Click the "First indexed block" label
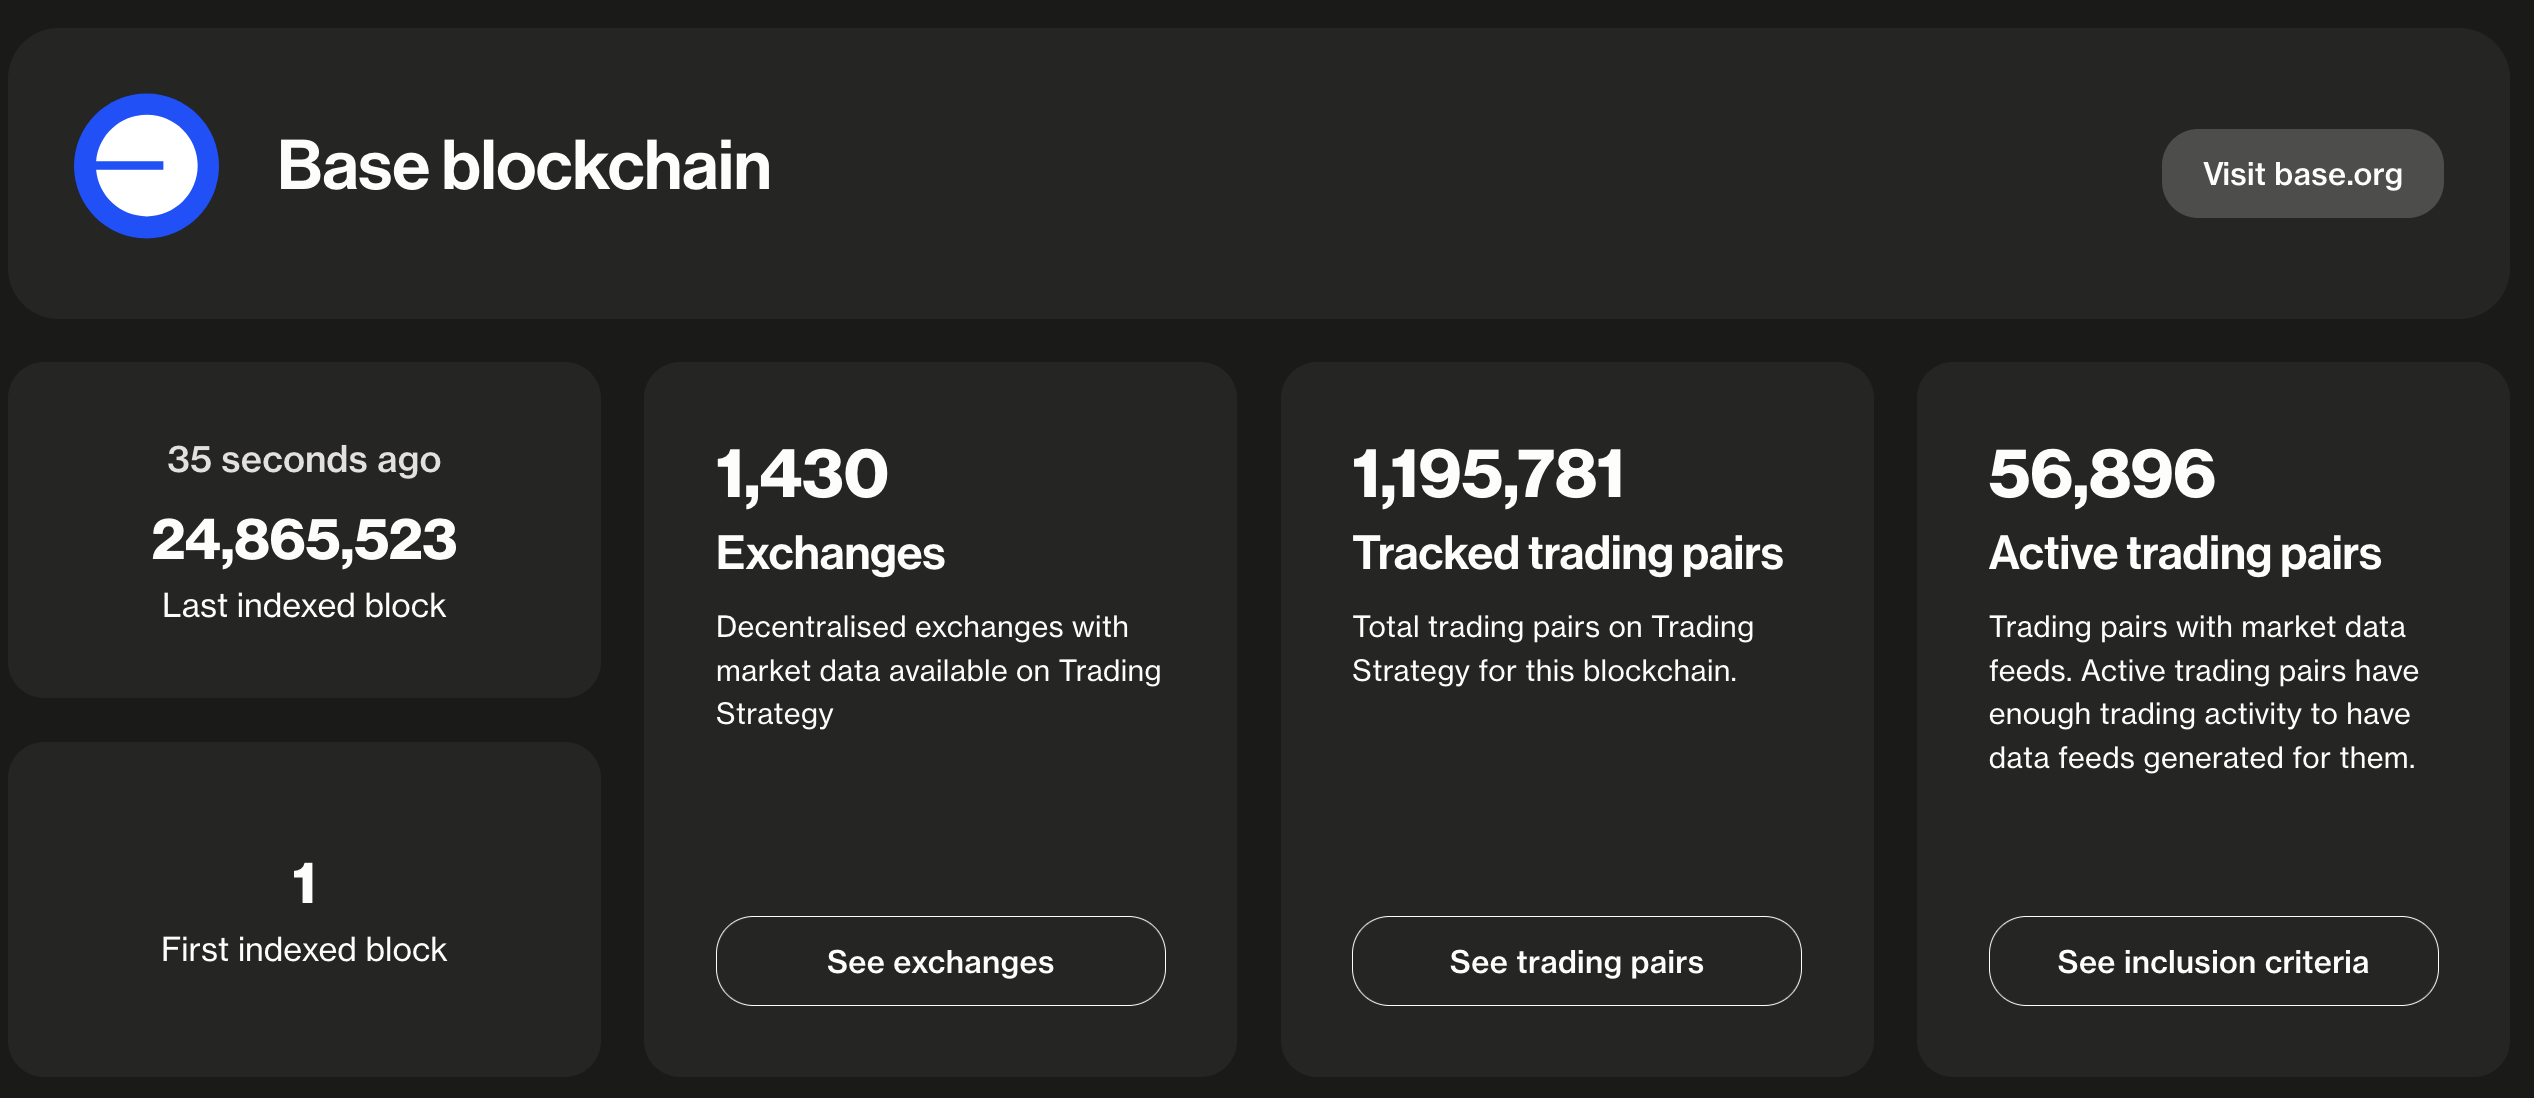Image resolution: width=2534 pixels, height=1098 pixels. coord(304,950)
